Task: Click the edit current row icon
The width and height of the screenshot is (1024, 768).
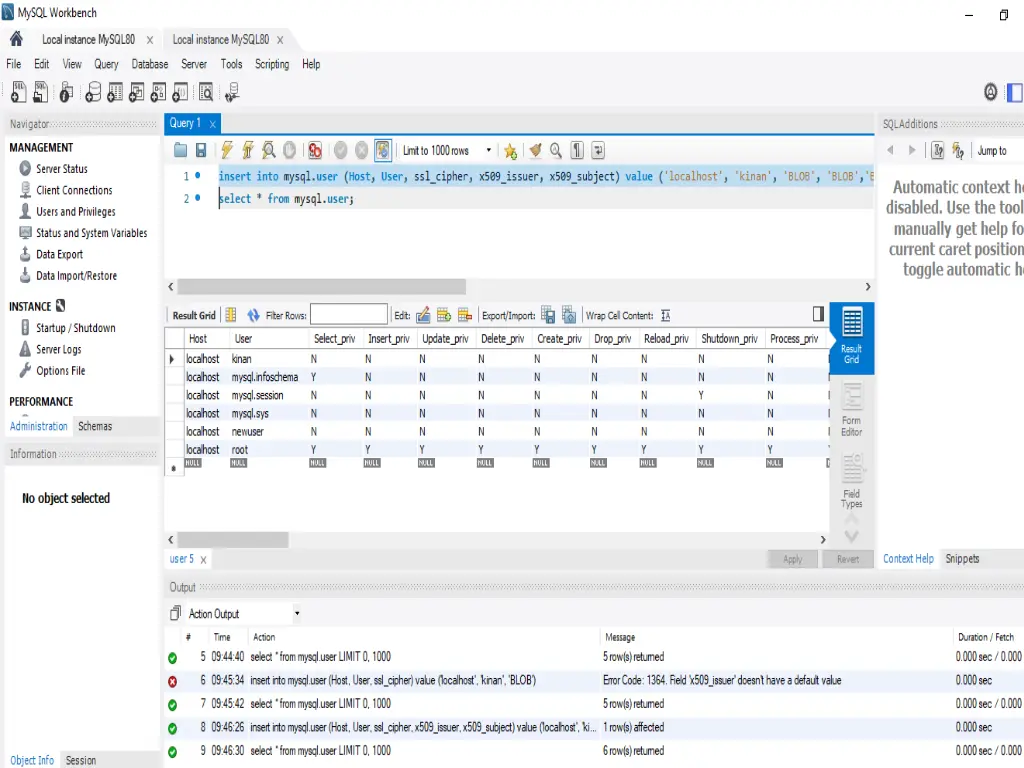Action: (423, 315)
